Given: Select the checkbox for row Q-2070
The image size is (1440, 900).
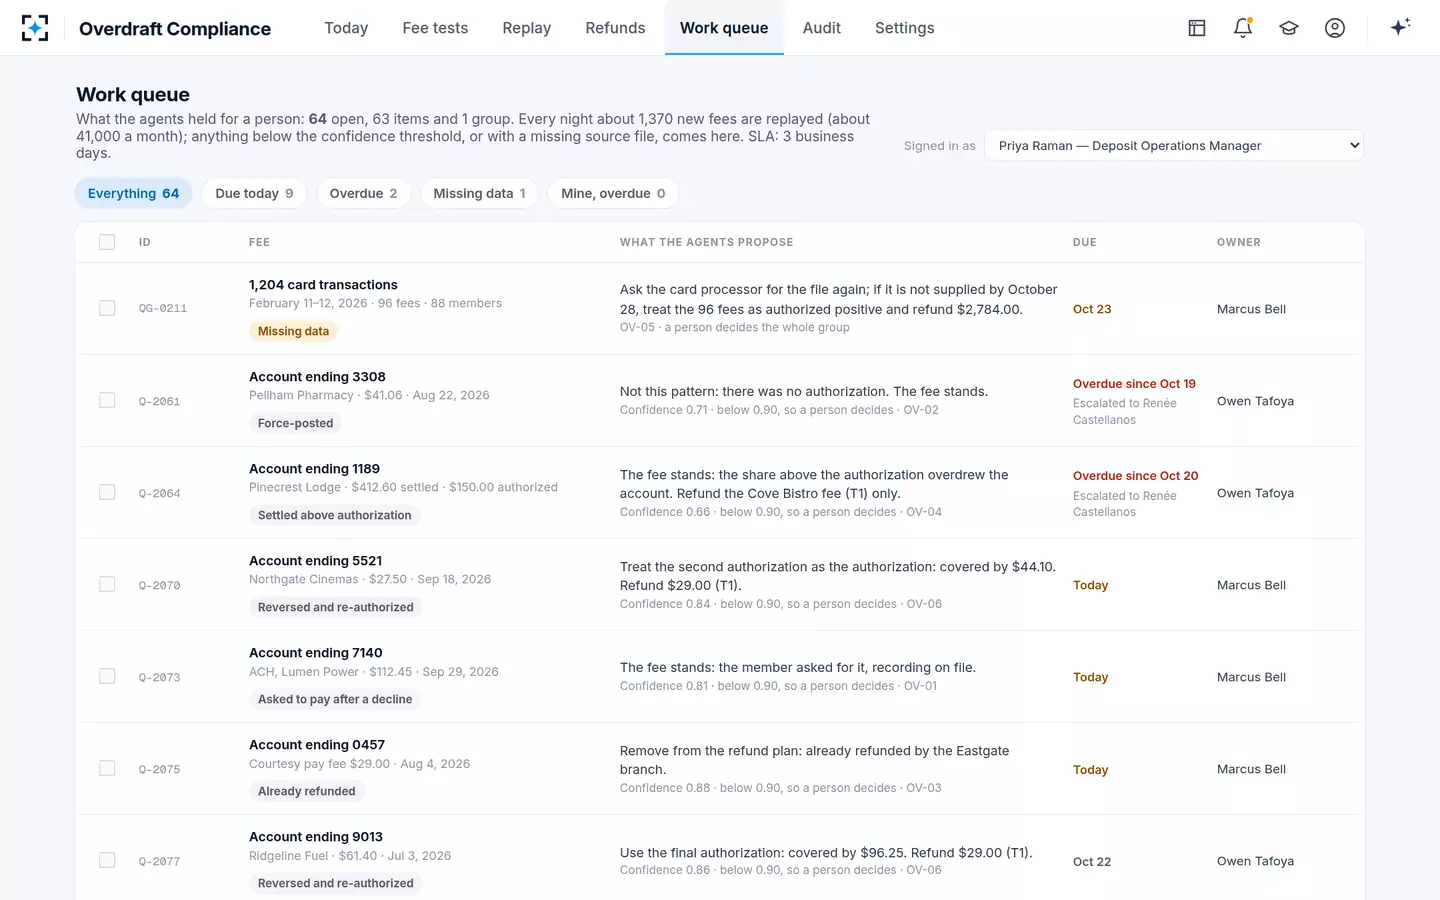Looking at the screenshot, I should 107,584.
